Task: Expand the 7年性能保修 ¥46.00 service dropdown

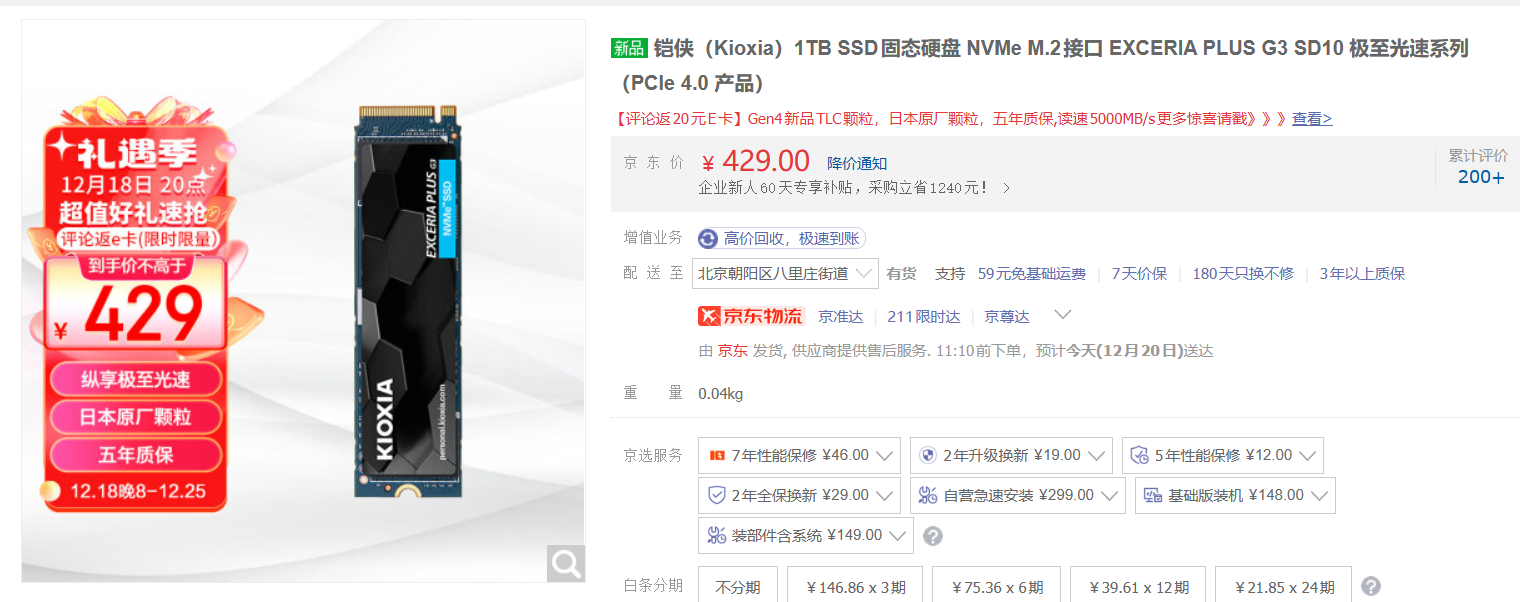Action: [799, 455]
